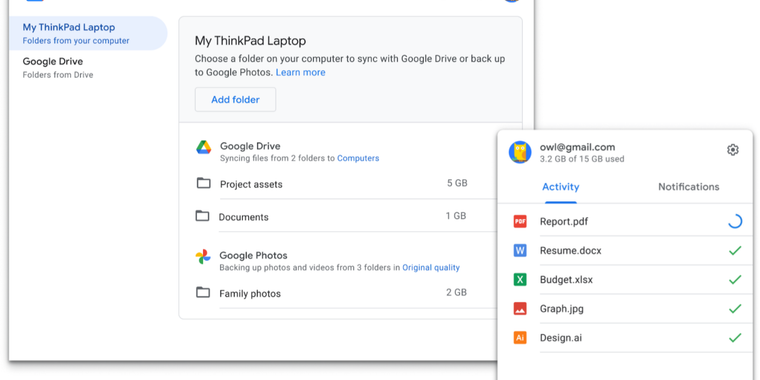Click the green checkmark for Design.ai

tap(735, 338)
